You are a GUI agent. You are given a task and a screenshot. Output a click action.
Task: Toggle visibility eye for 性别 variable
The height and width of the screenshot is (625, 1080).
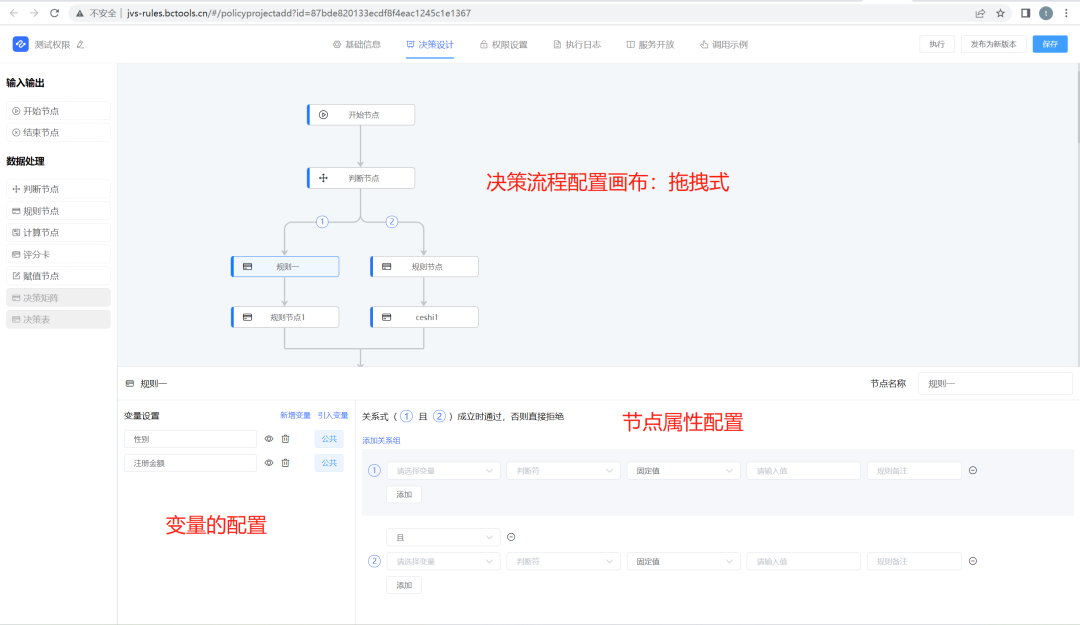267,438
